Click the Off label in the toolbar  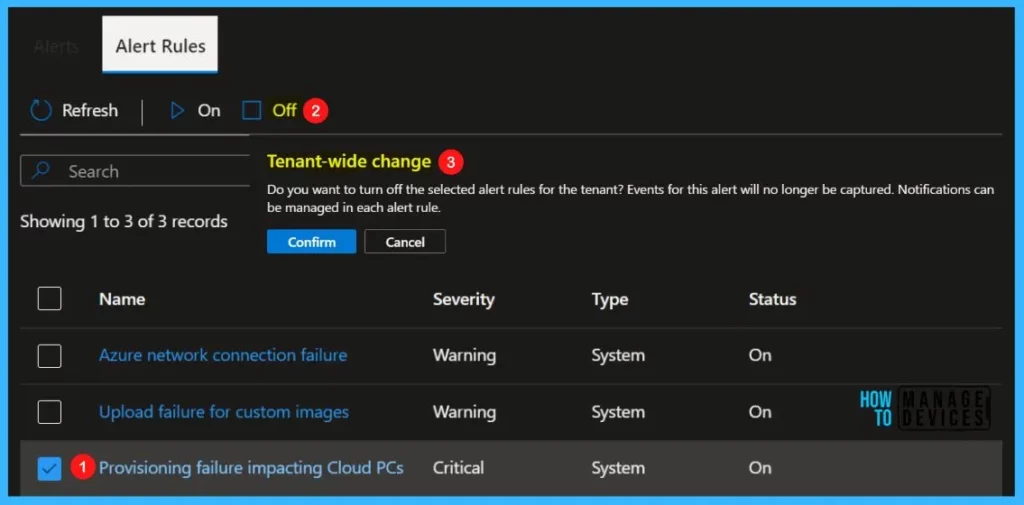pos(285,110)
